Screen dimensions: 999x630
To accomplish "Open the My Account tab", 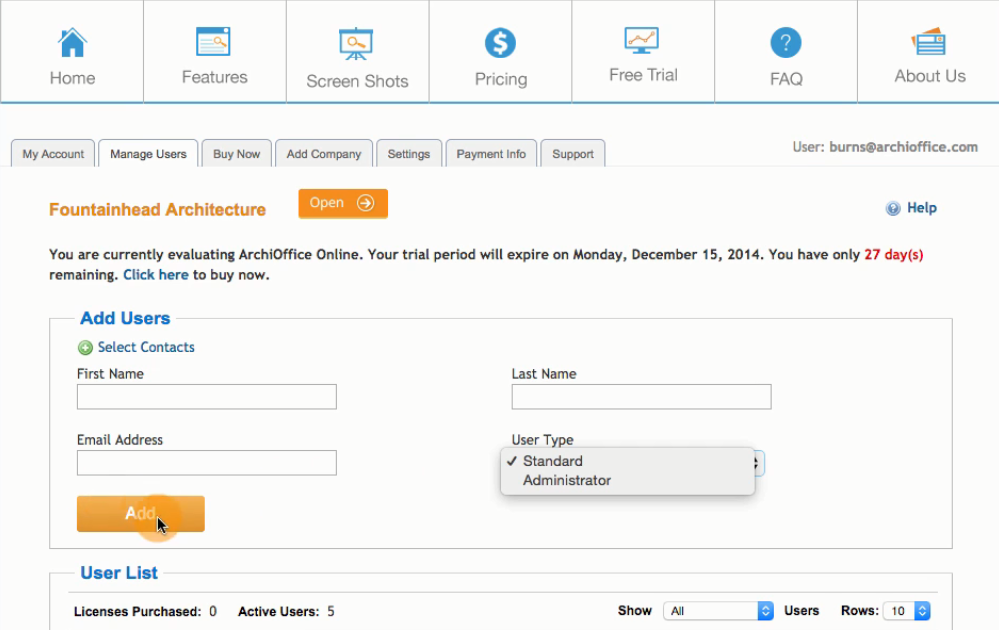I will [x=53, y=154].
